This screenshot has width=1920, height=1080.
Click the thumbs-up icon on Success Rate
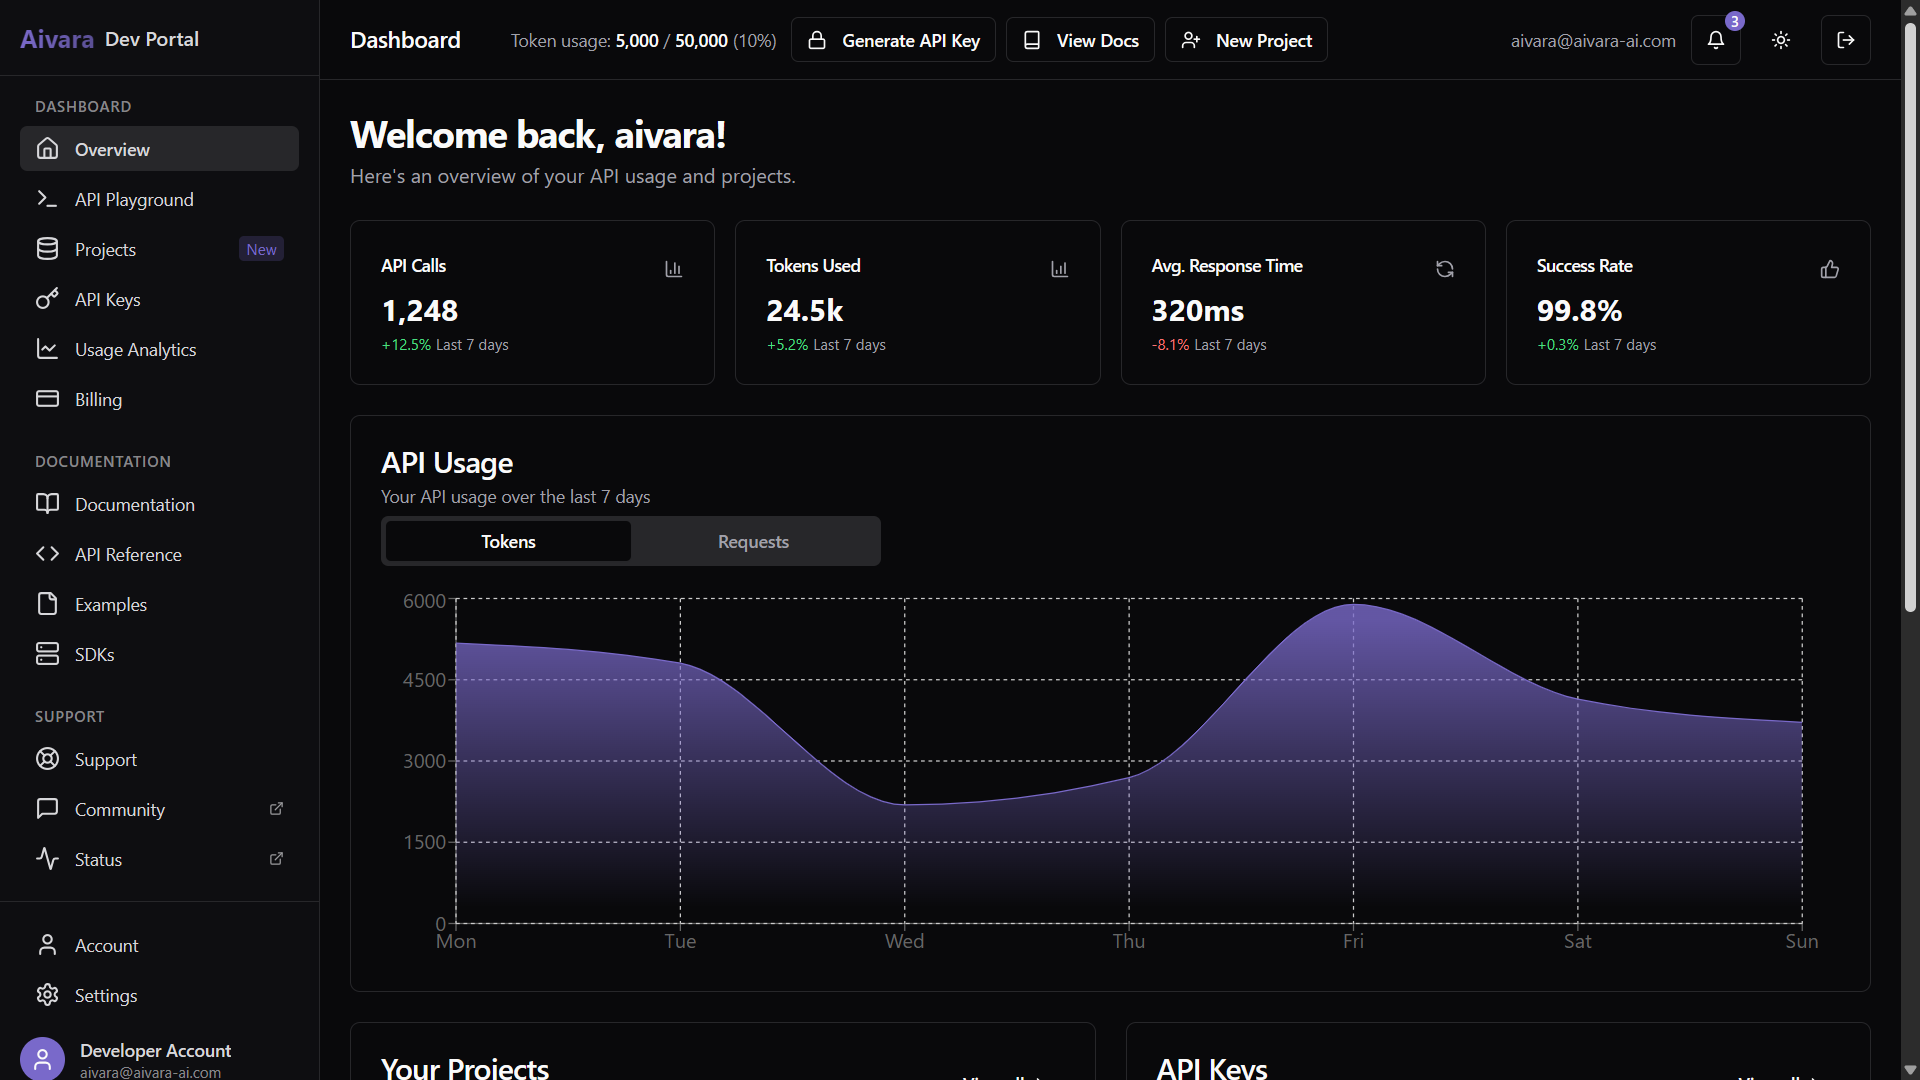tap(1829, 269)
